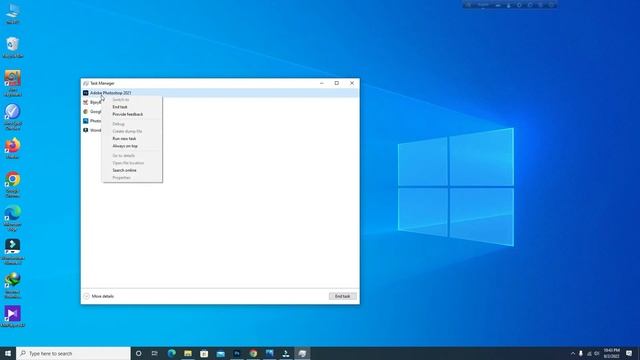
Task: Open File Explorer from taskbar
Action: [188, 353]
